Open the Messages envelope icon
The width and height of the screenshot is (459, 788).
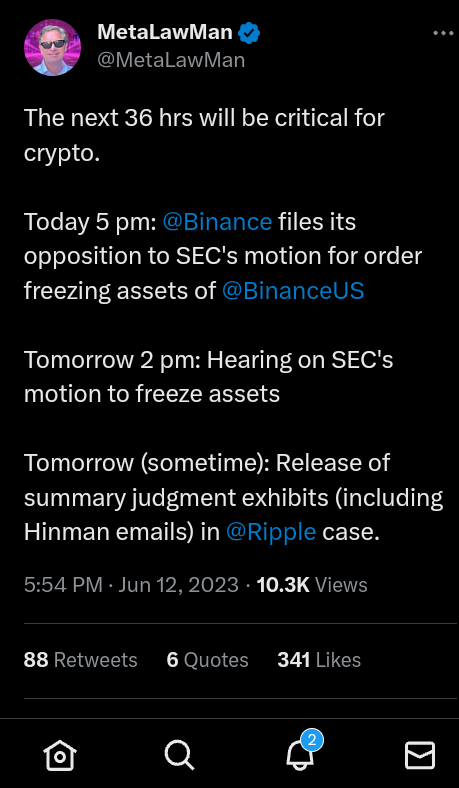pyautogui.click(x=420, y=755)
